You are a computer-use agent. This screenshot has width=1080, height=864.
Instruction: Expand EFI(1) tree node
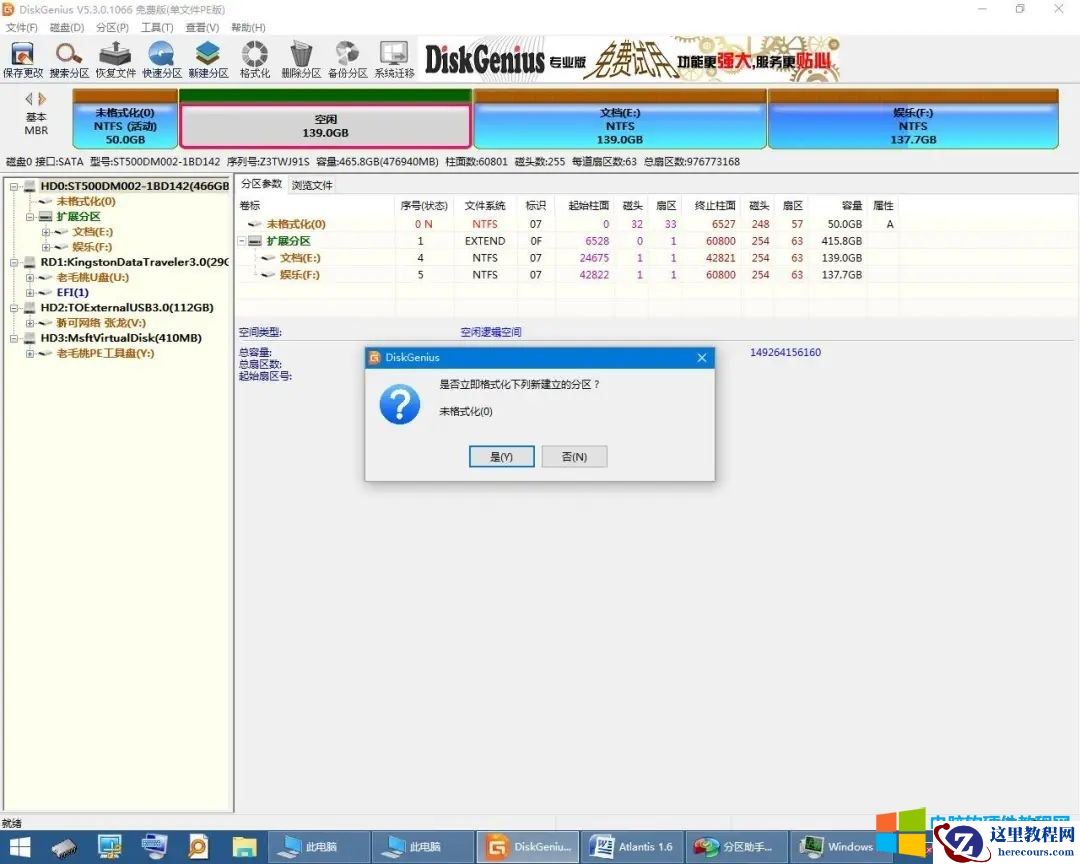click(x=30, y=292)
